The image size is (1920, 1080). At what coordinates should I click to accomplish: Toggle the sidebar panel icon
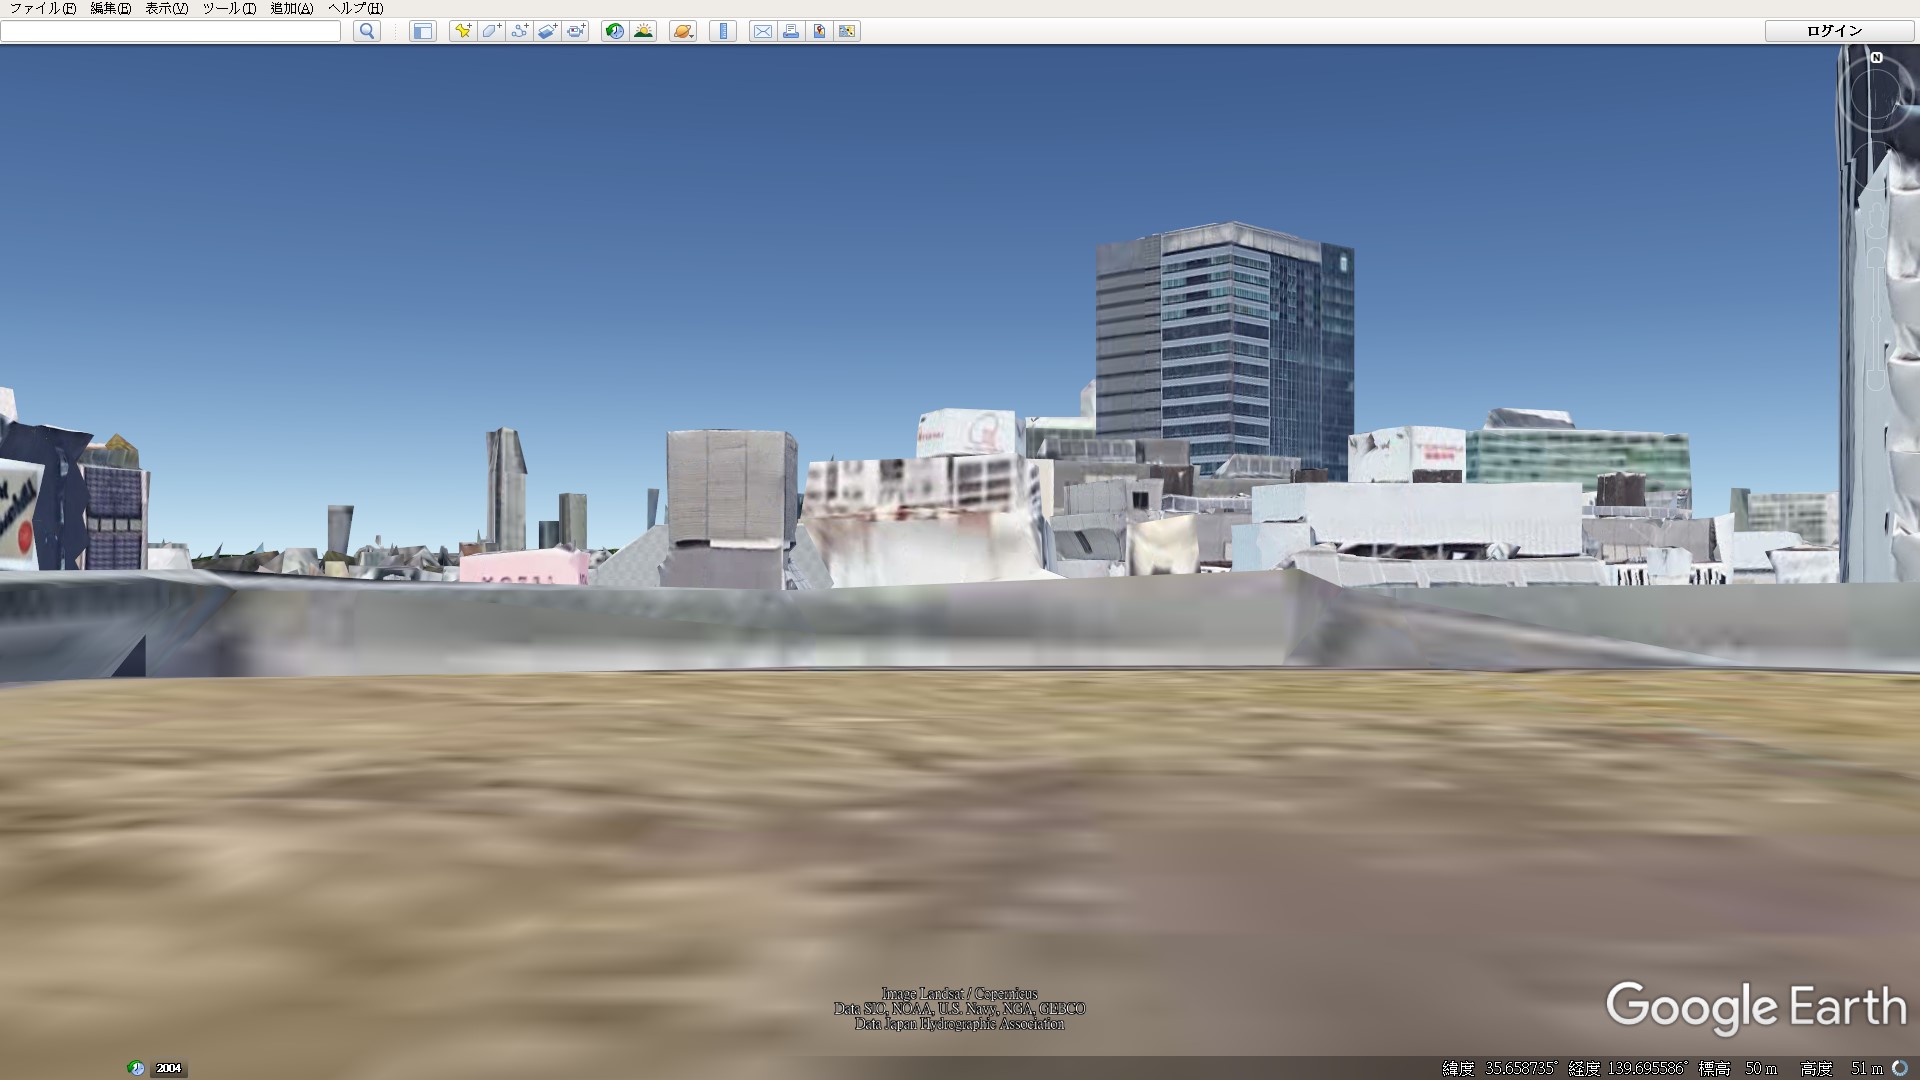[423, 31]
